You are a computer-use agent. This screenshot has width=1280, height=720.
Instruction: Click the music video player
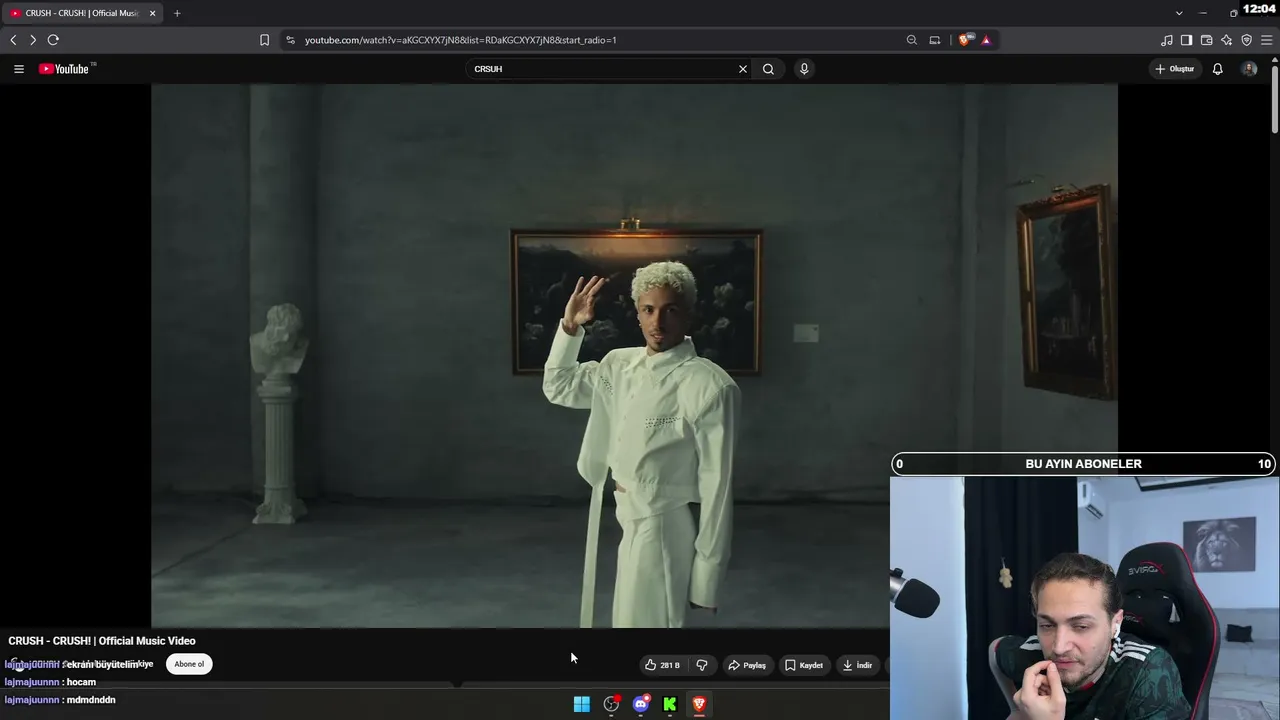tap(634, 355)
